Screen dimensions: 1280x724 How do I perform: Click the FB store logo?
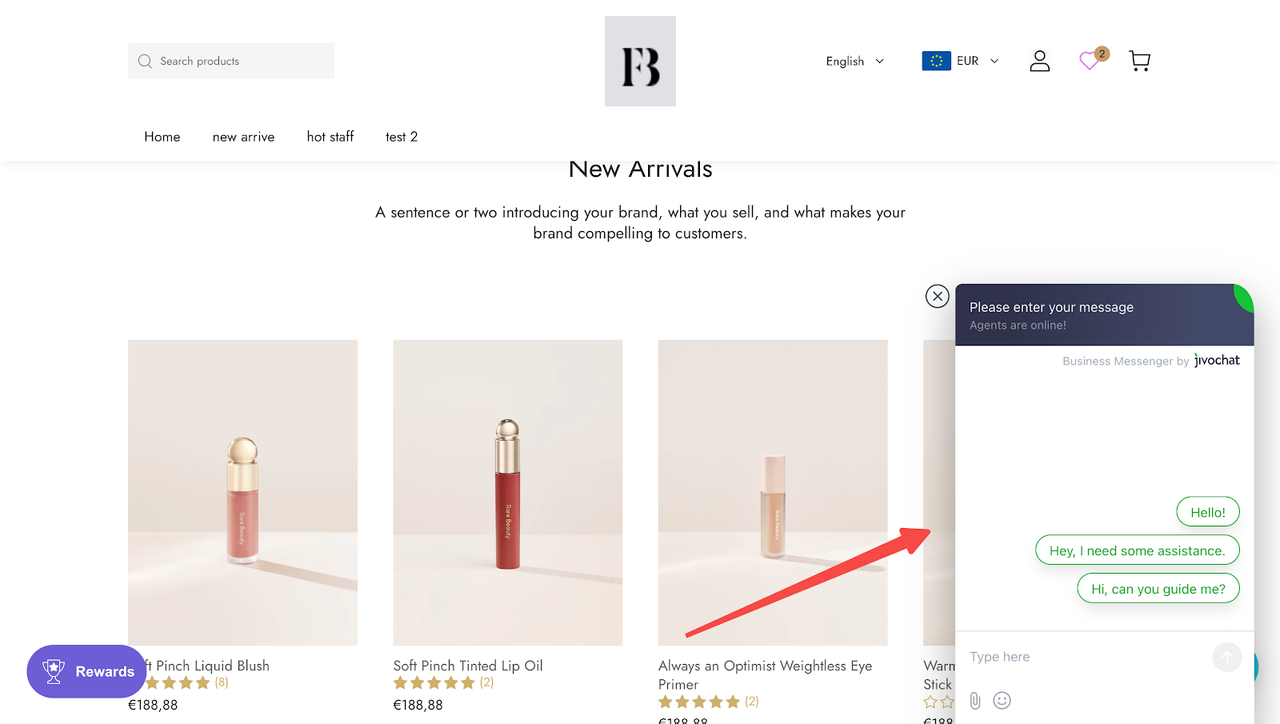(x=640, y=61)
